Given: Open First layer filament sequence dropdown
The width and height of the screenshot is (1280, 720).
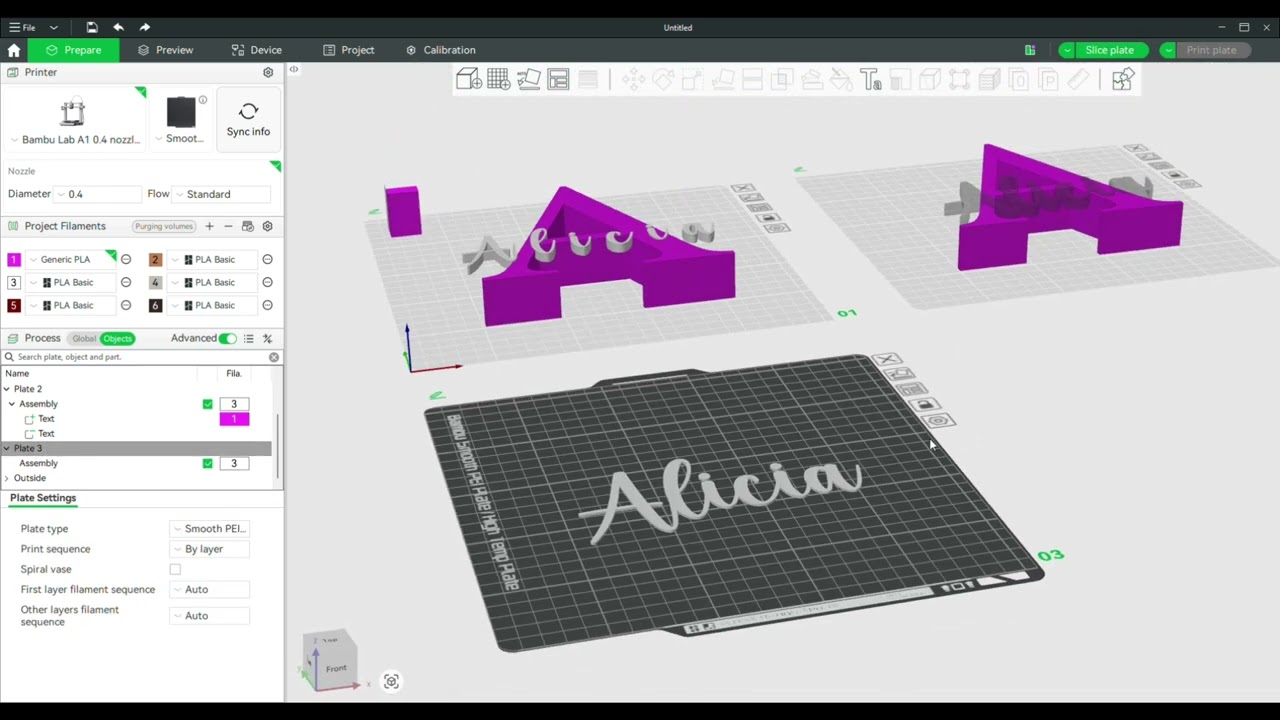Looking at the screenshot, I should [209, 589].
